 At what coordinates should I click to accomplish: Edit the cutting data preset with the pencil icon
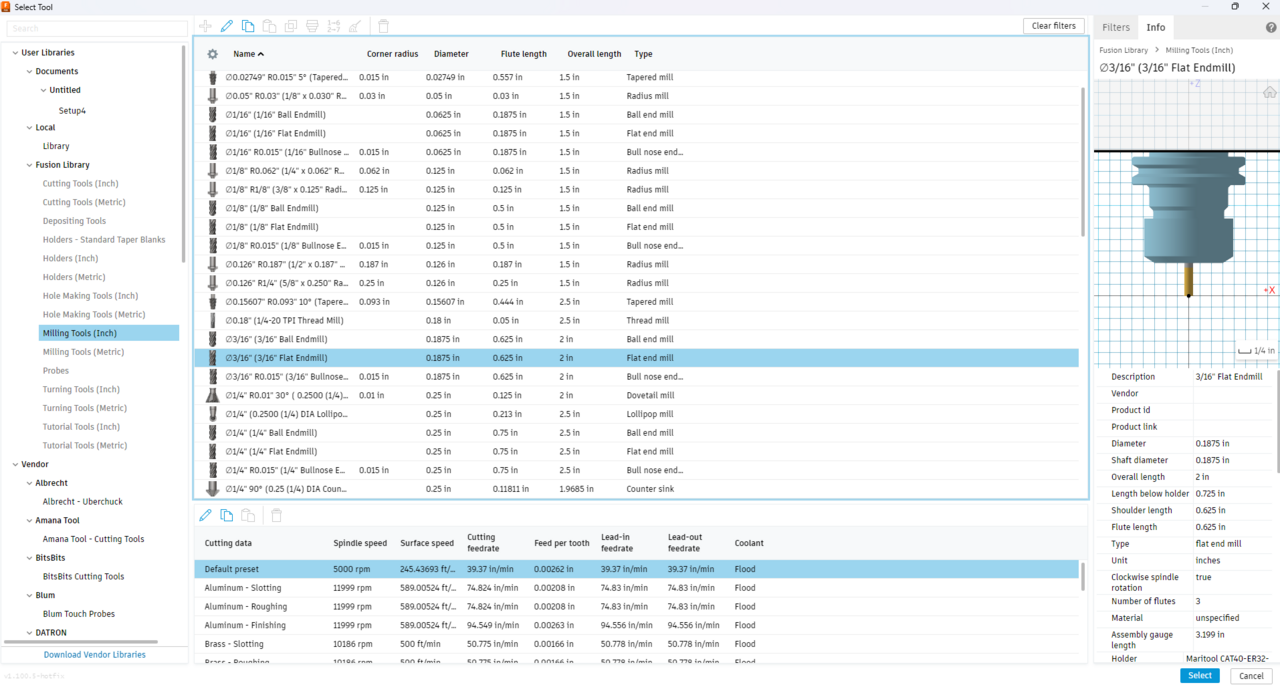pos(206,516)
